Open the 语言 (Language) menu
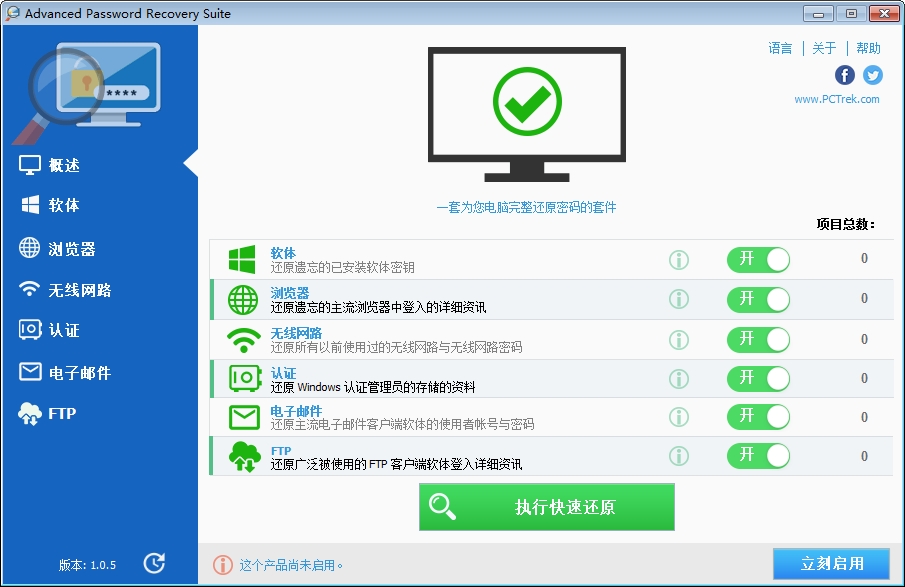This screenshot has width=905, height=587. 780,47
